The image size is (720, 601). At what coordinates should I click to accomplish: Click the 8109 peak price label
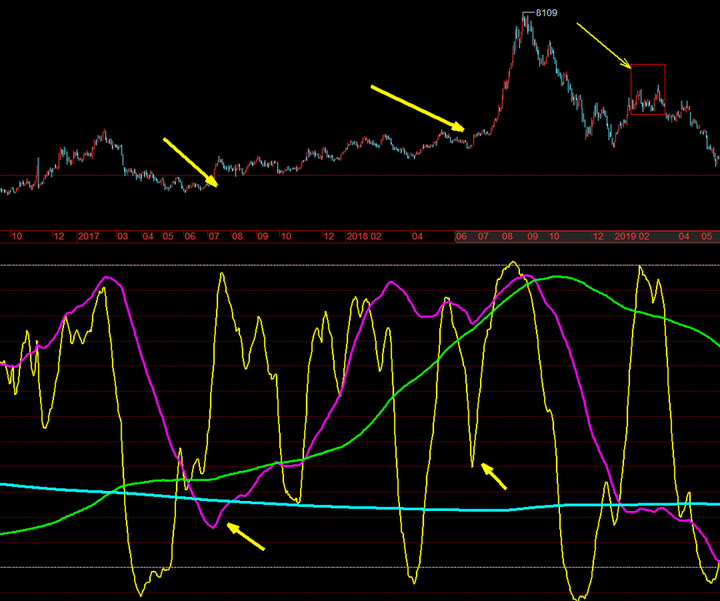pos(546,13)
